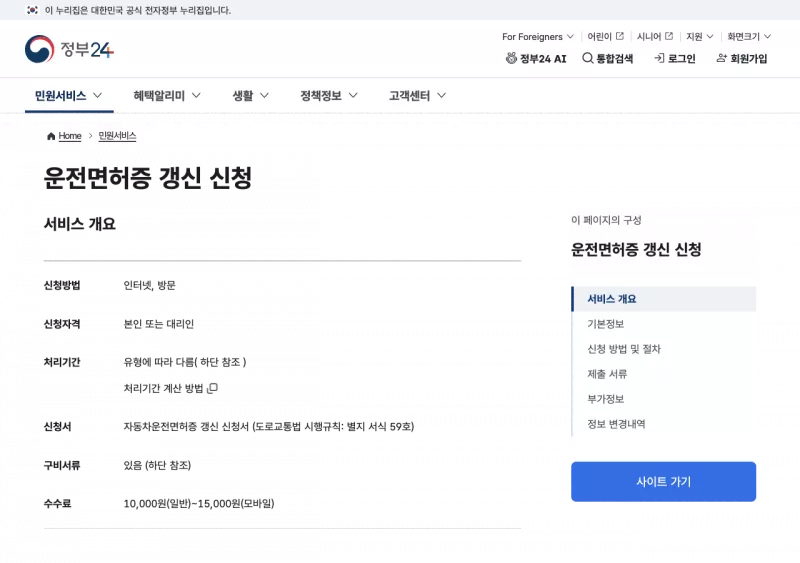Image resolution: width=800 pixels, height=563 pixels.
Task: Click the text 인터넷, 방문
Action: [149, 285]
